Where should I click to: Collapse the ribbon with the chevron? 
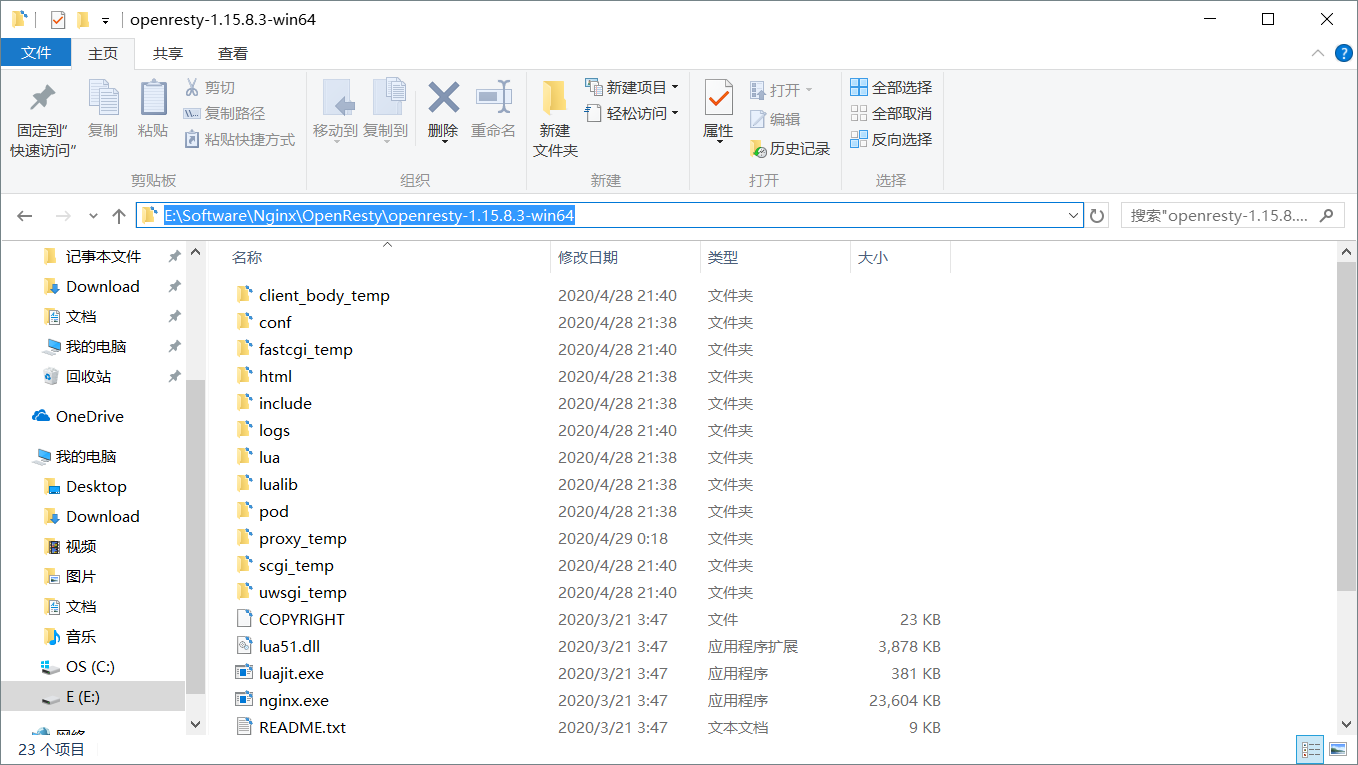click(x=1318, y=53)
